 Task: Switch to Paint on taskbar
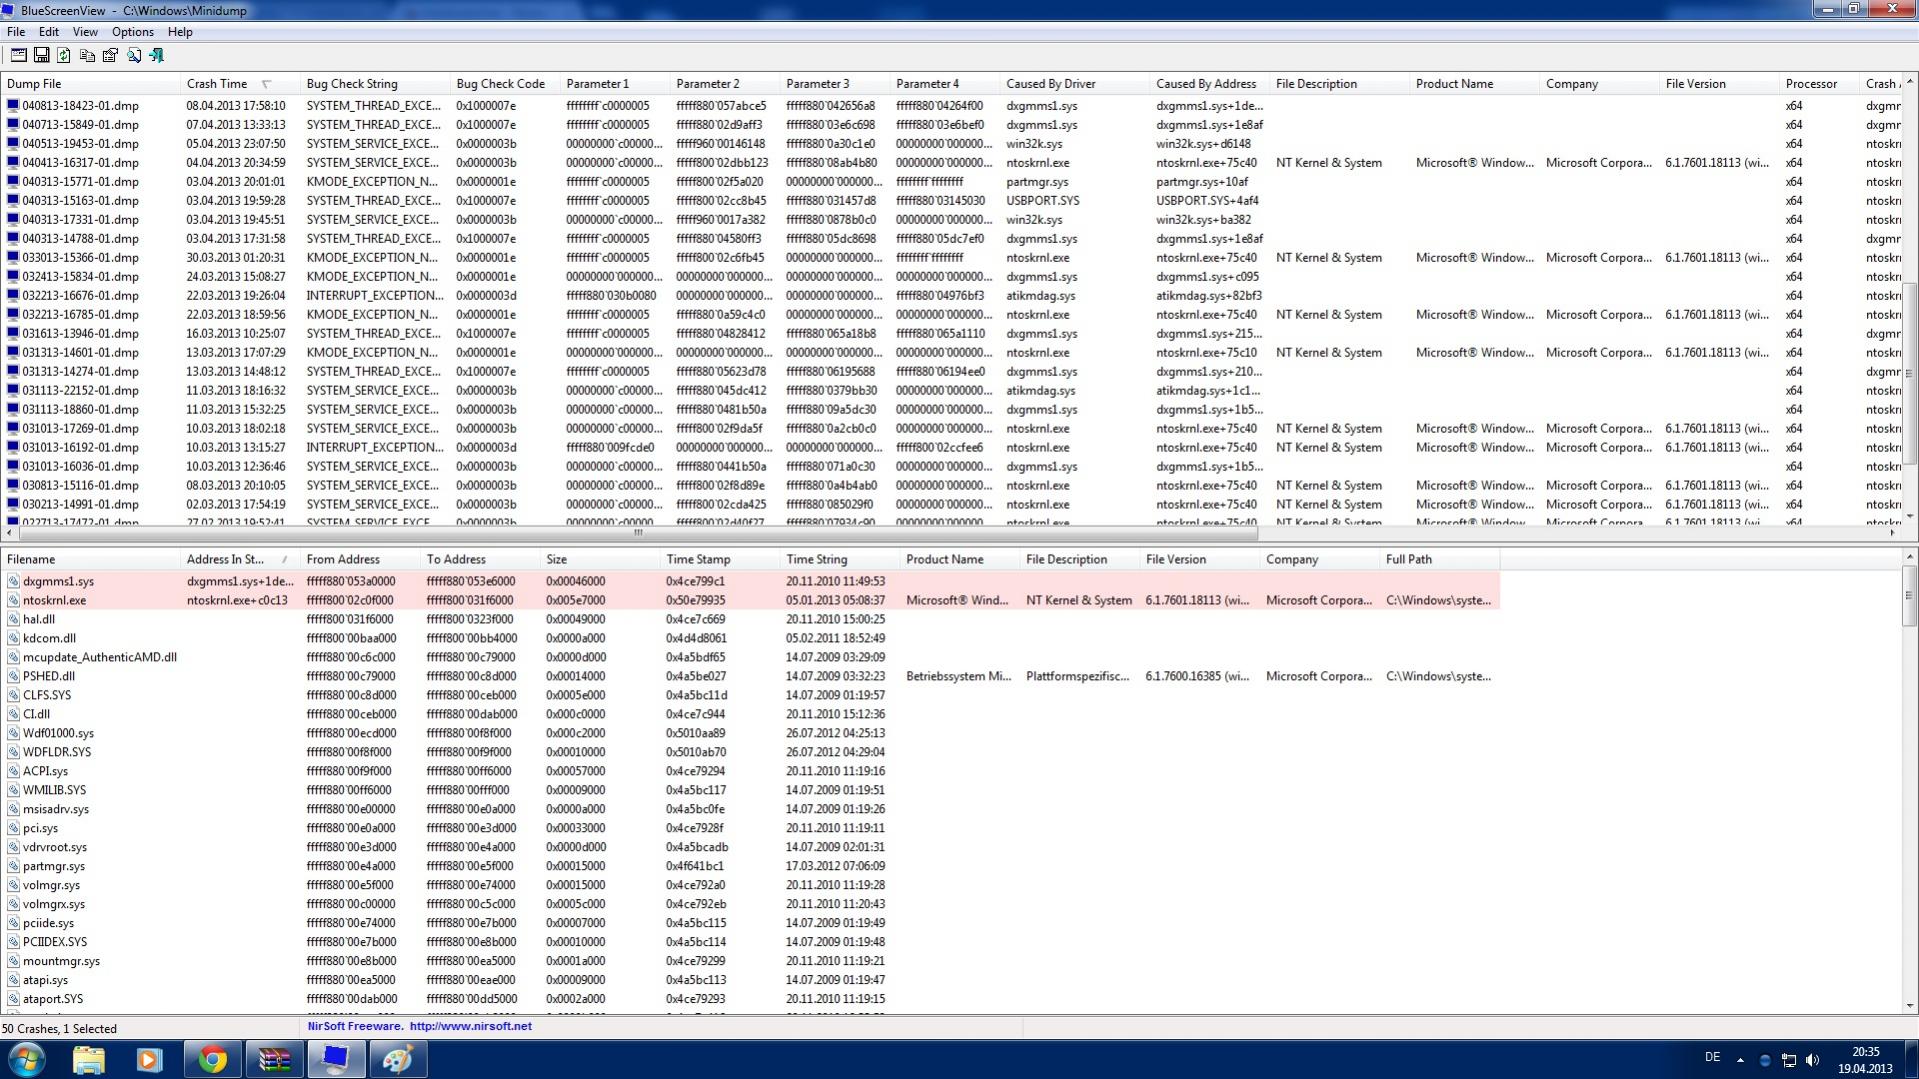[x=398, y=1059]
